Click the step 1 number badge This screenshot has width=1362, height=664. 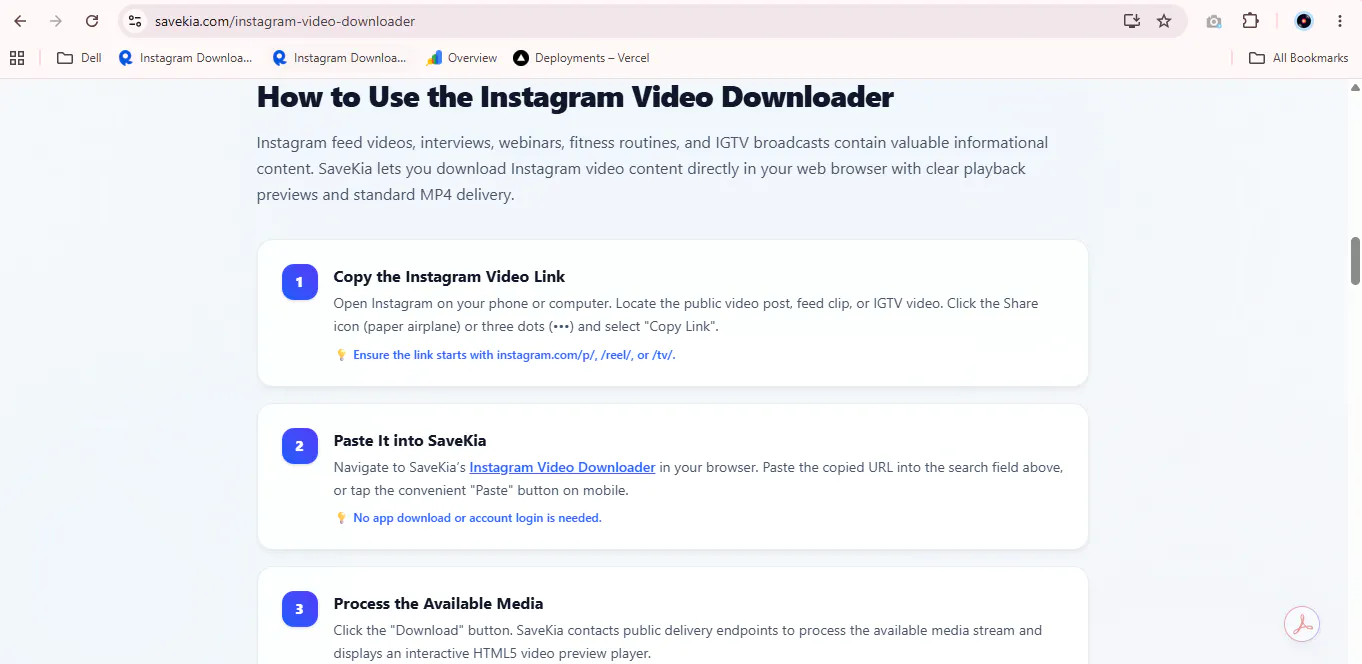click(x=299, y=282)
